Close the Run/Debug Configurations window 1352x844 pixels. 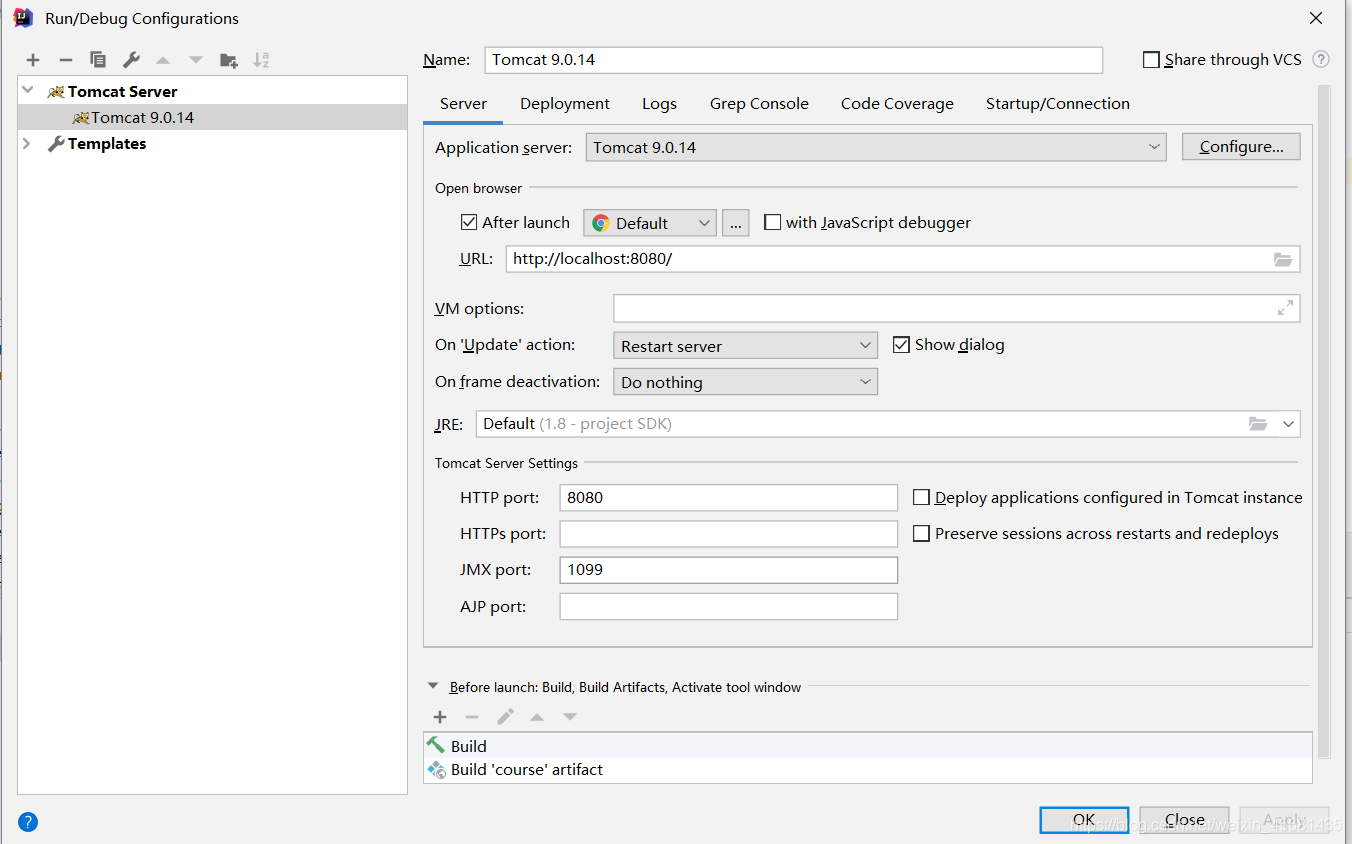(1316, 18)
